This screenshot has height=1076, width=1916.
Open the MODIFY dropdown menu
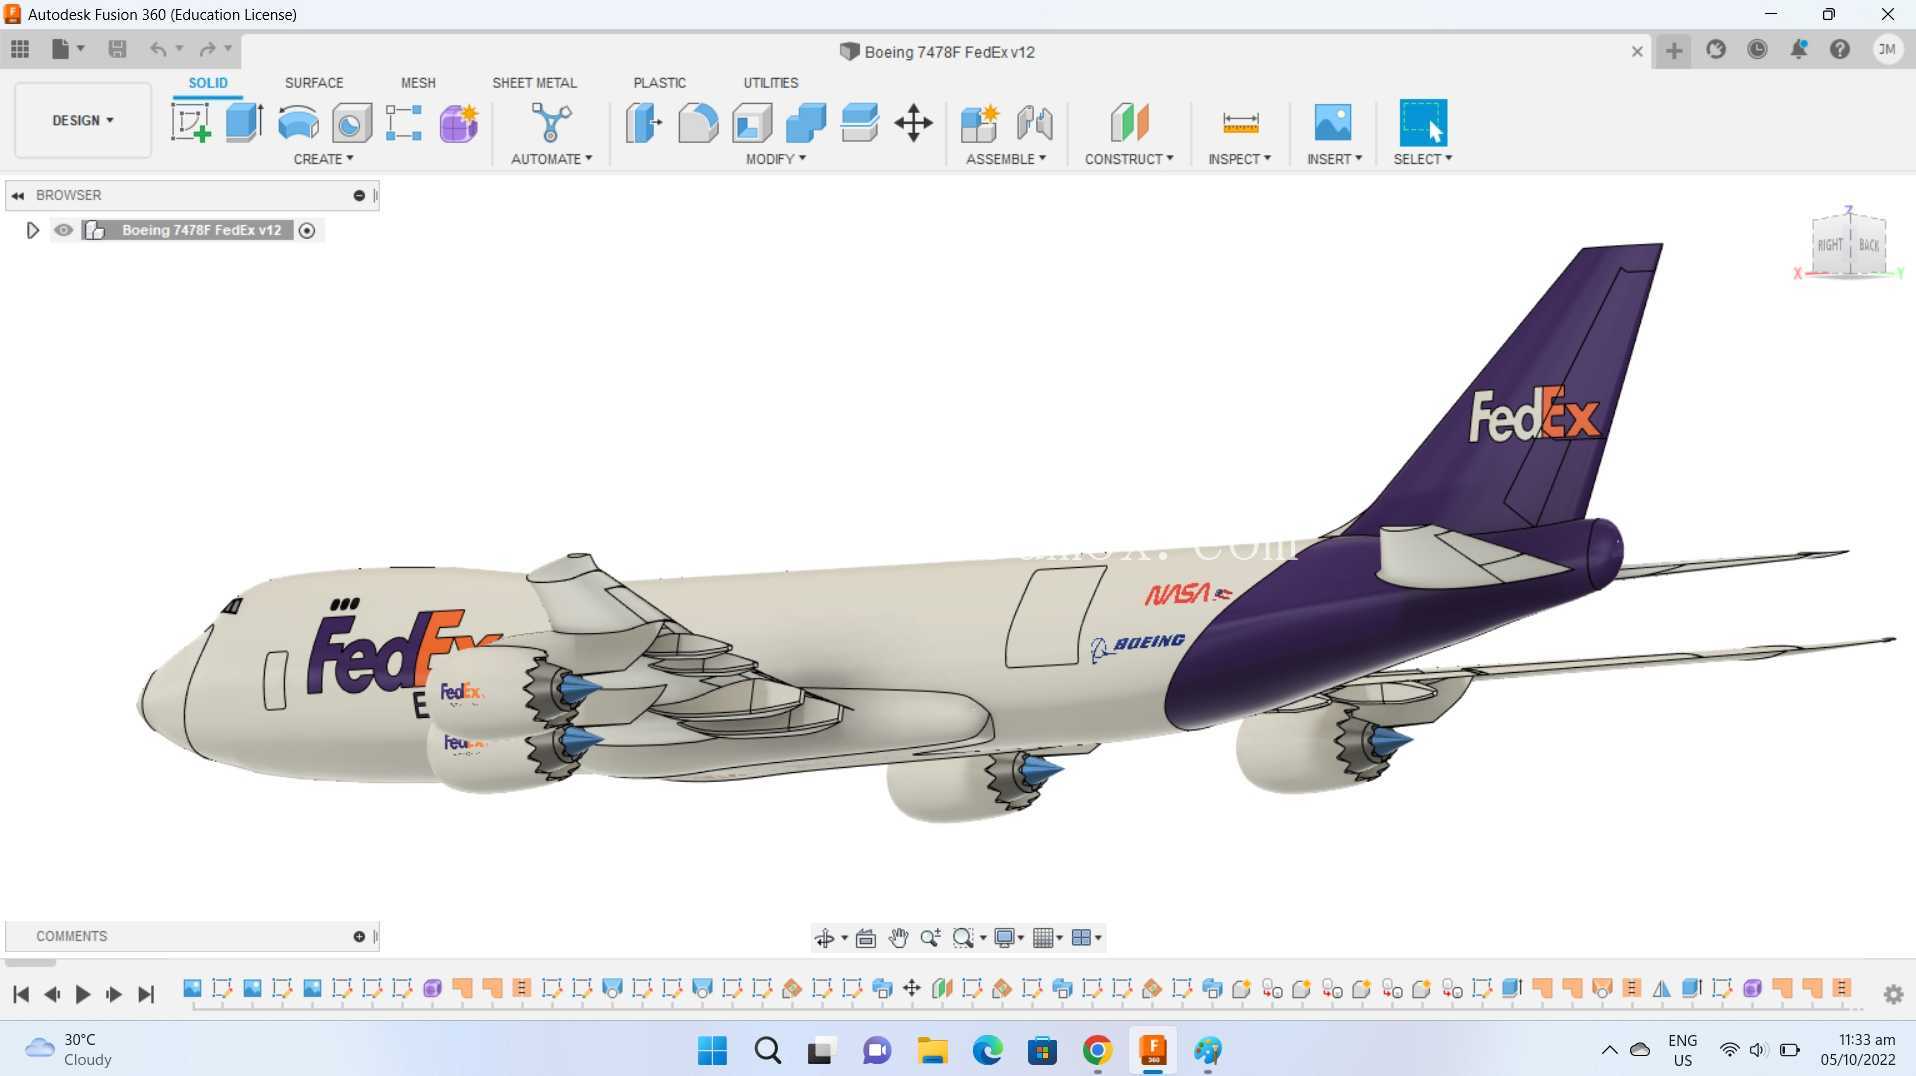[x=776, y=159]
